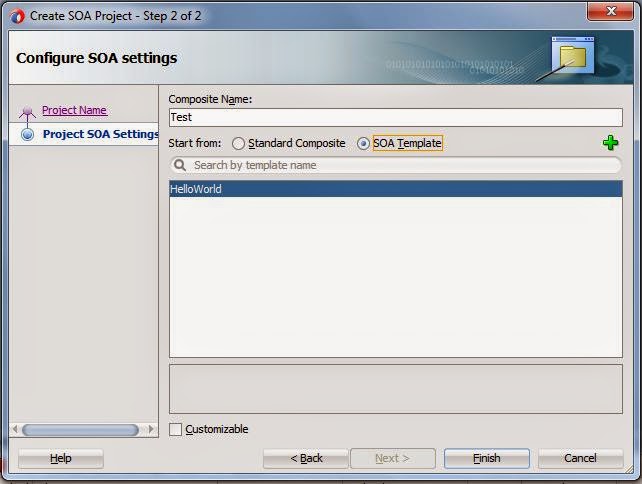Cancel the Create SOA Project wizard

(580, 458)
